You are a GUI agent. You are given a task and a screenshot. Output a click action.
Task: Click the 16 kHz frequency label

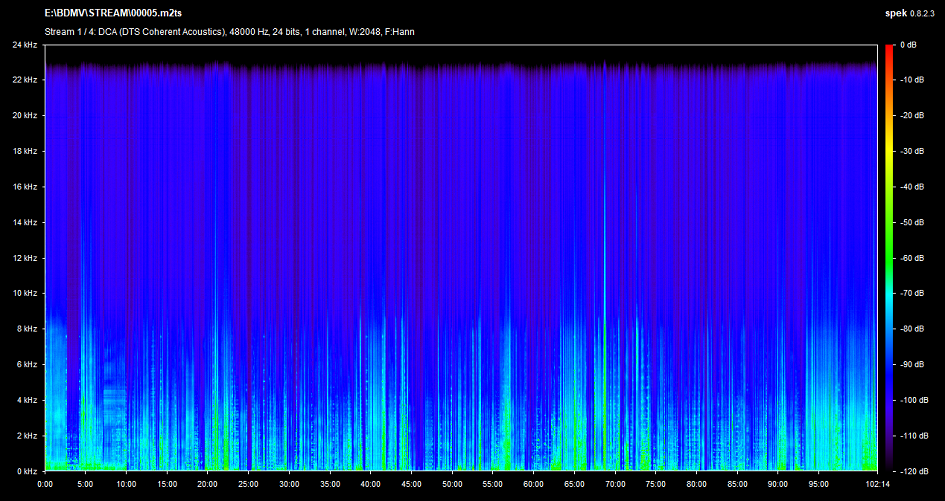coord(24,187)
